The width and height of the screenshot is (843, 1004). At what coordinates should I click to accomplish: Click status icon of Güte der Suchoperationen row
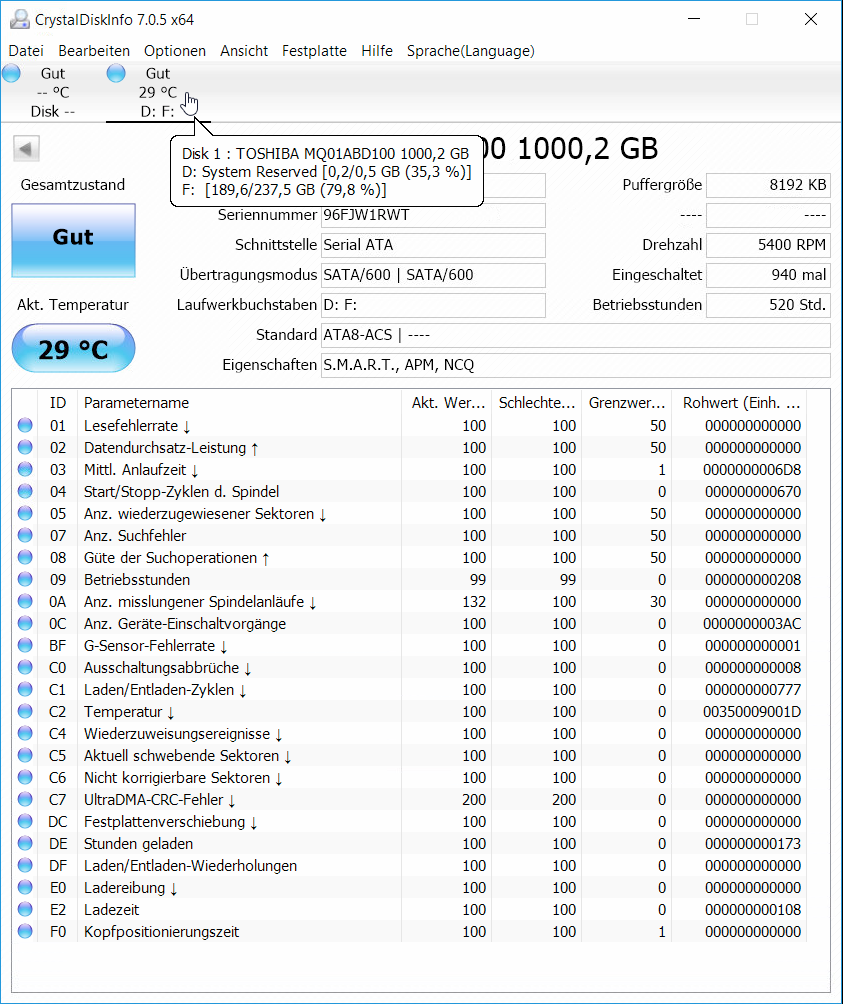(25, 557)
